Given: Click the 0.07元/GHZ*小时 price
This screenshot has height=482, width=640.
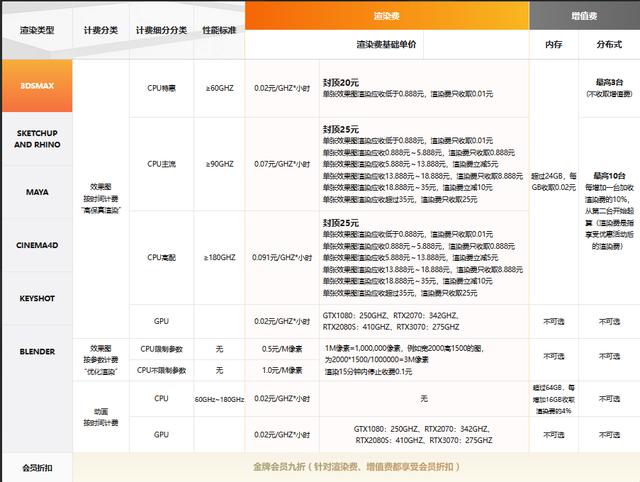Looking at the screenshot, I should pyautogui.click(x=282, y=164).
